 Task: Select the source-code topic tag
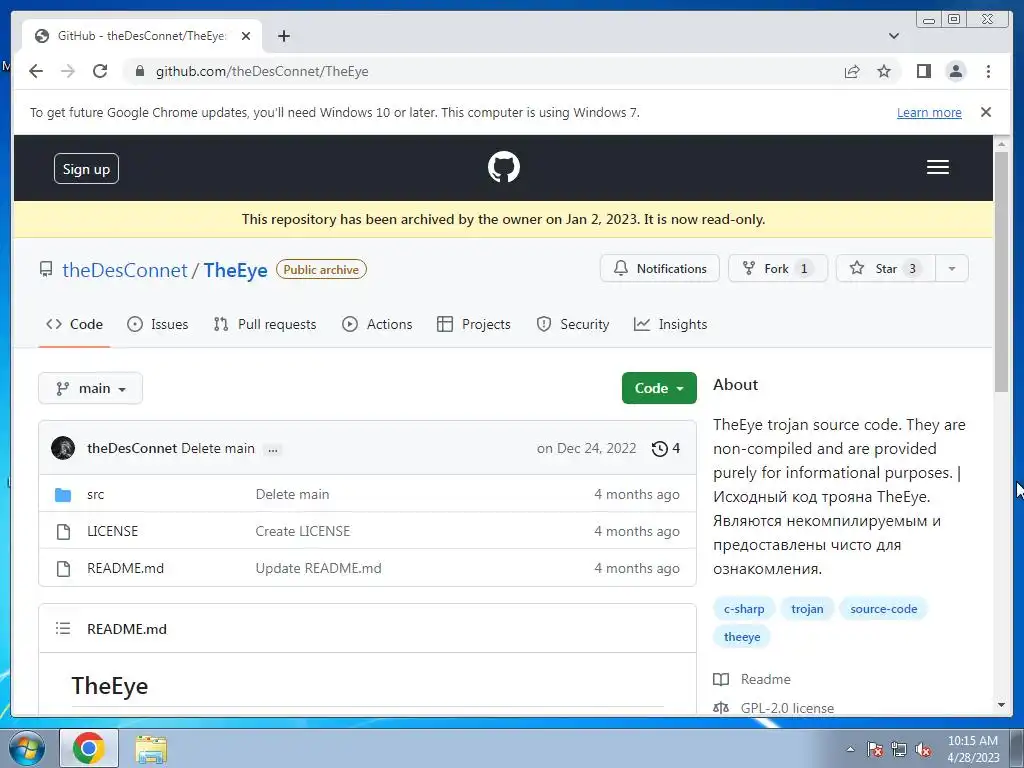click(x=884, y=609)
